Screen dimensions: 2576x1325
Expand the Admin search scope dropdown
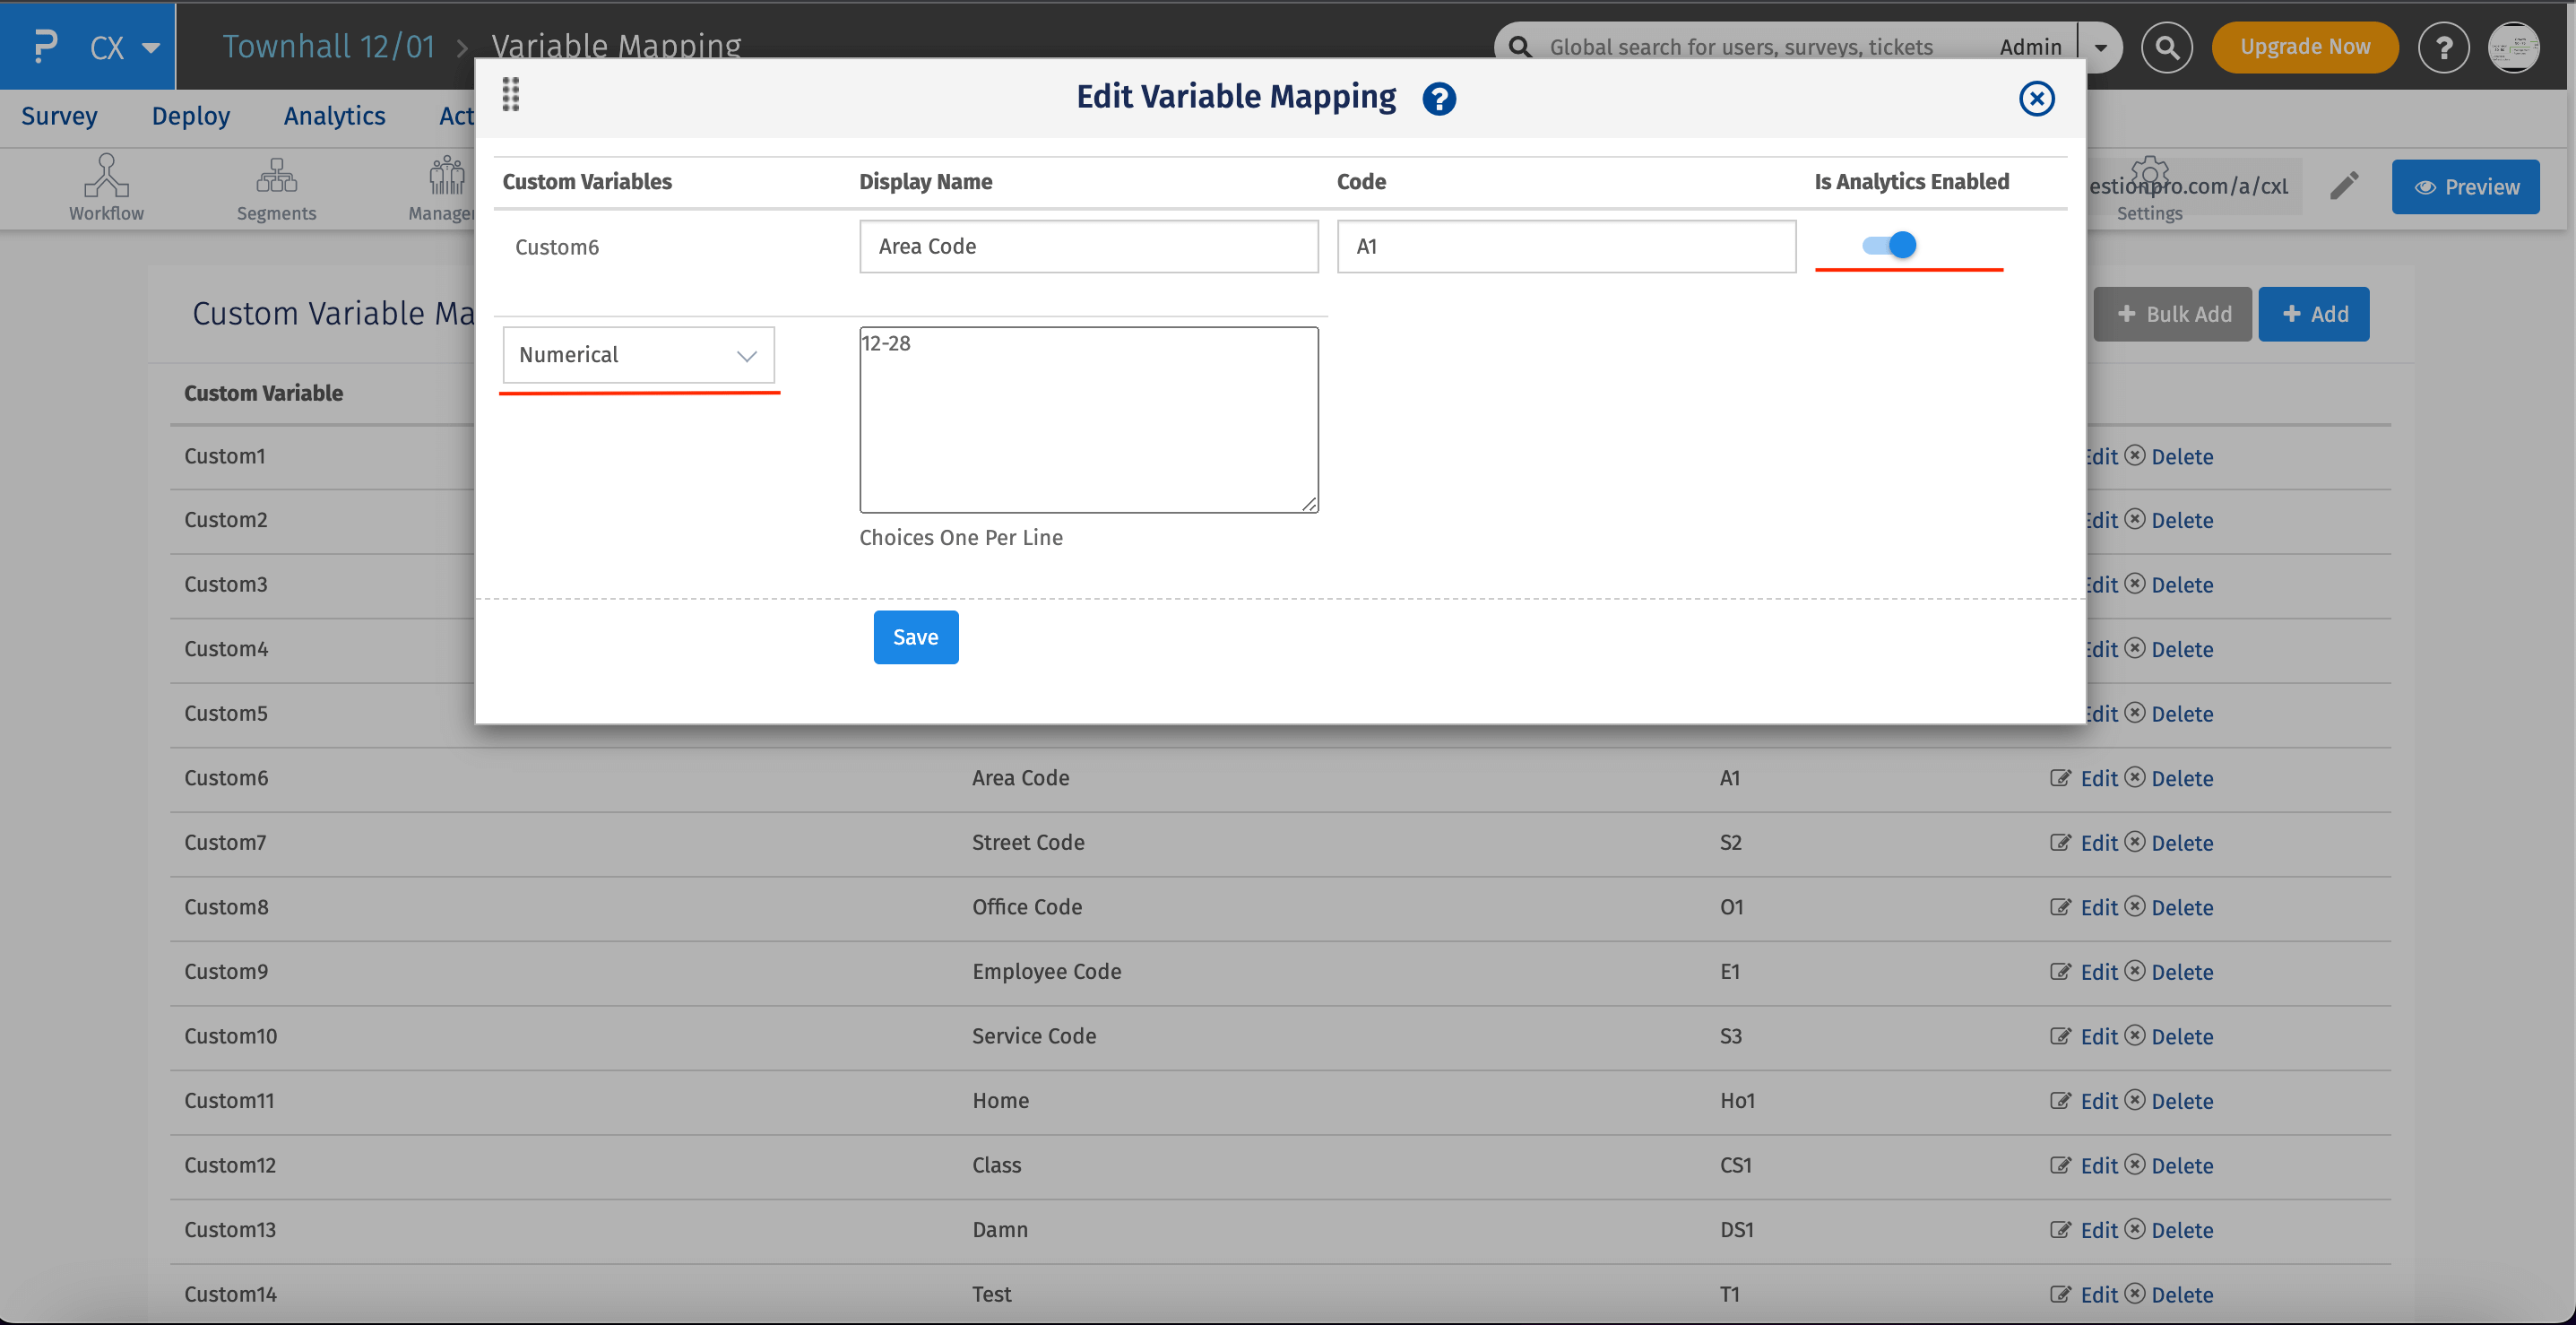point(2101,46)
